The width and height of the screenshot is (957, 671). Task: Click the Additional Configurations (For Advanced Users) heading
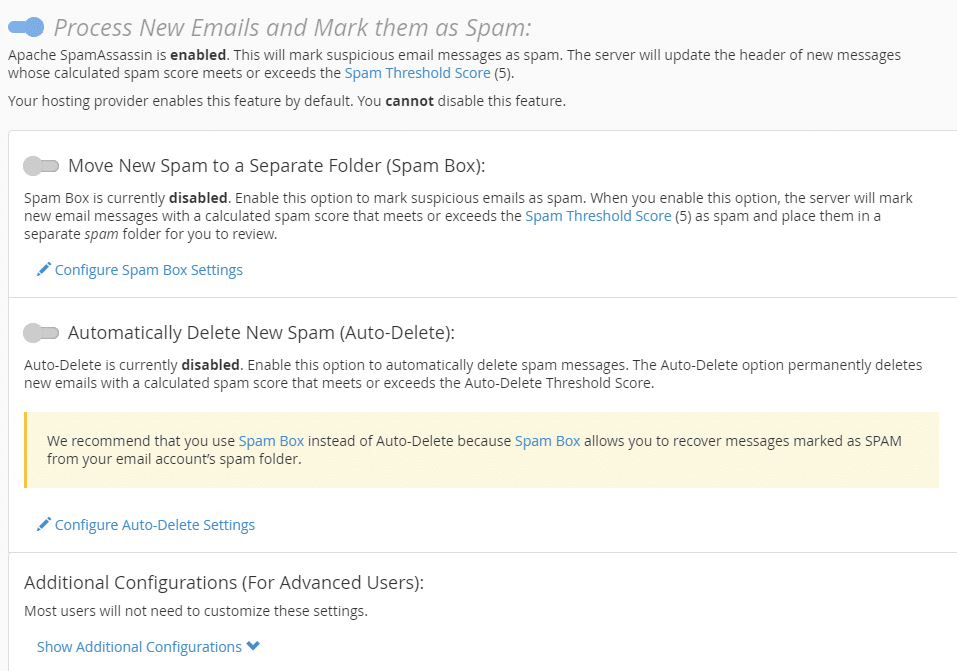223,582
